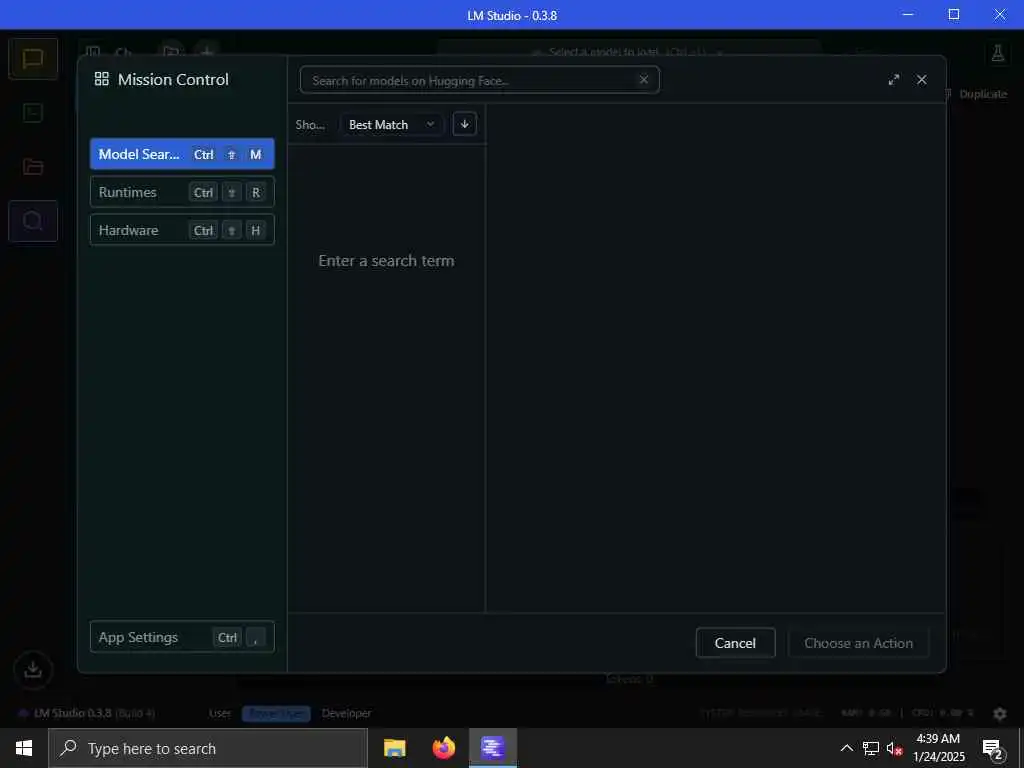Screen dimensions: 1024x768
Task: Open the Windows Start menu
Action: 24,748
